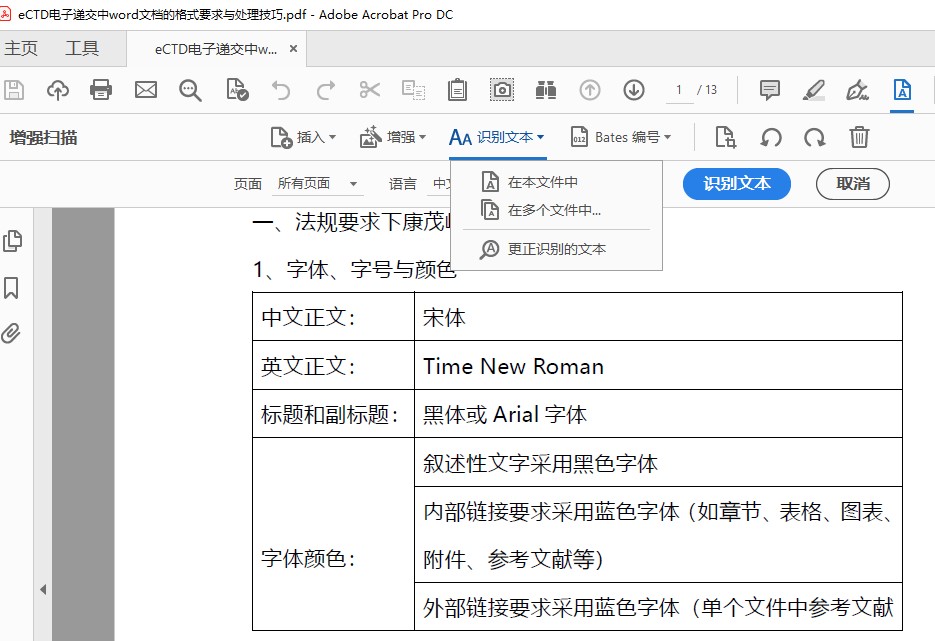The width and height of the screenshot is (935, 641).
Task: Click the blue 识别文本 button
Action: pyautogui.click(x=736, y=184)
